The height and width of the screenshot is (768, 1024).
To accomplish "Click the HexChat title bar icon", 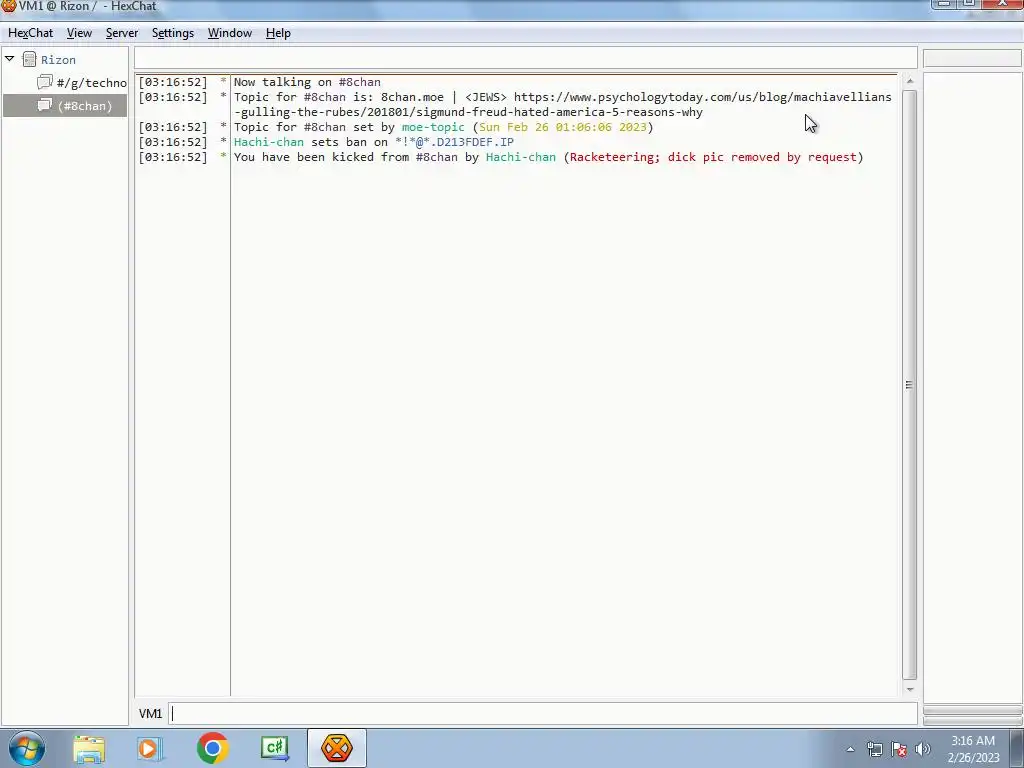I will point(8,6).
